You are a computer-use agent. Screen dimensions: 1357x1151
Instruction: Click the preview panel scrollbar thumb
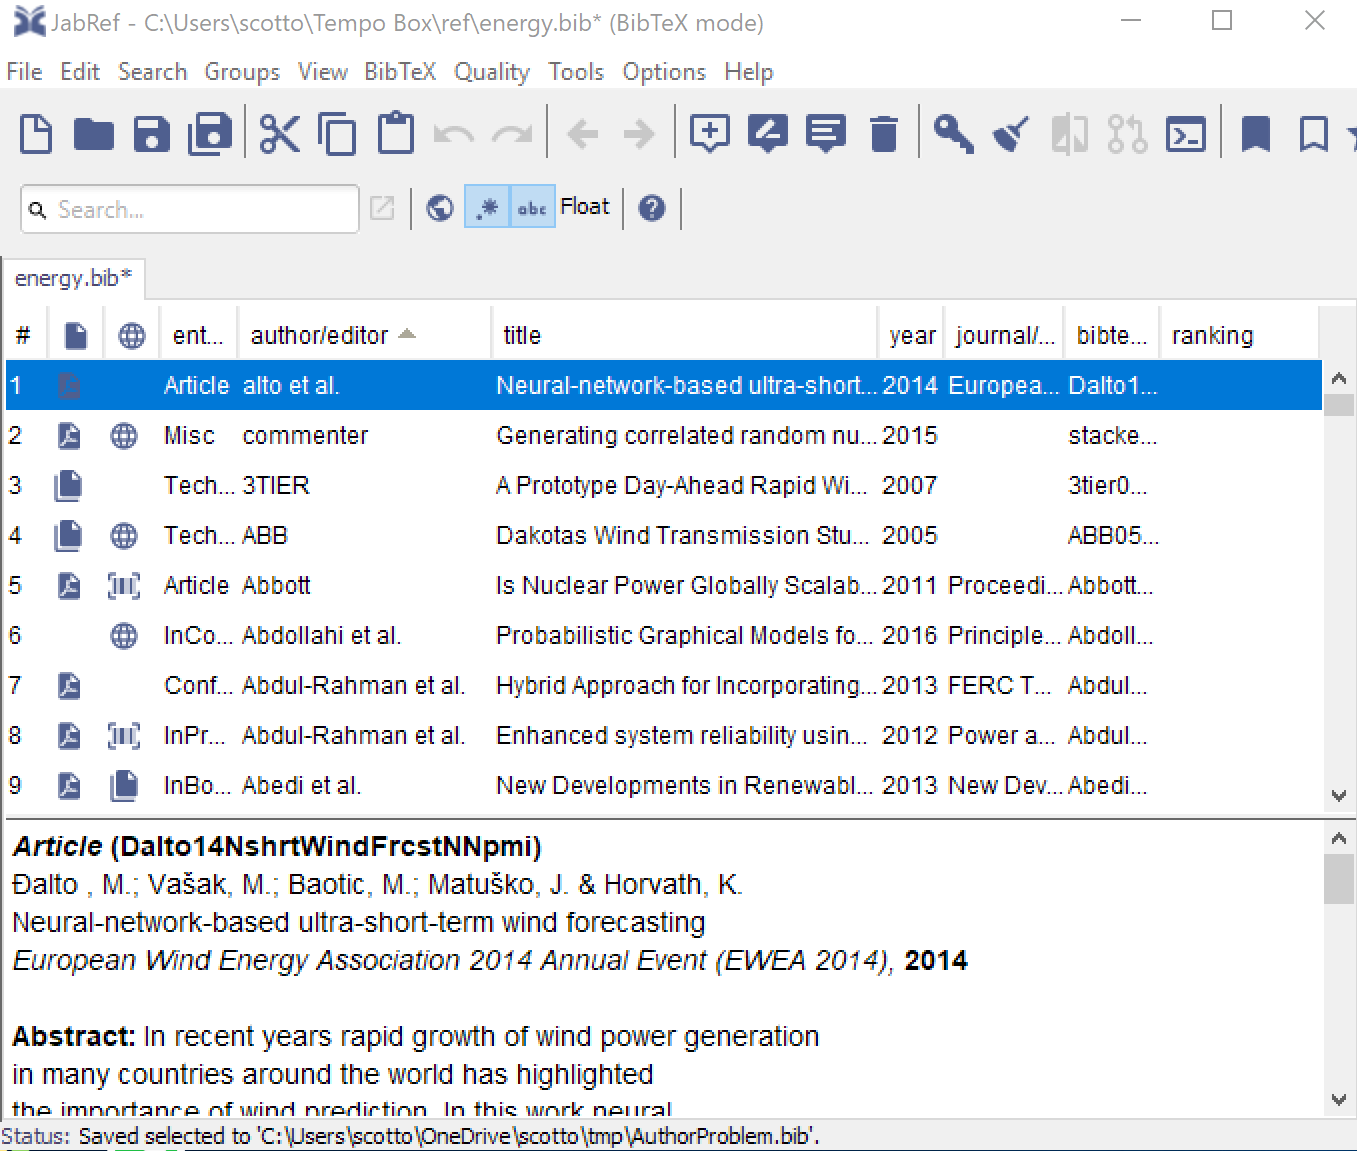tap(1339, 878)
